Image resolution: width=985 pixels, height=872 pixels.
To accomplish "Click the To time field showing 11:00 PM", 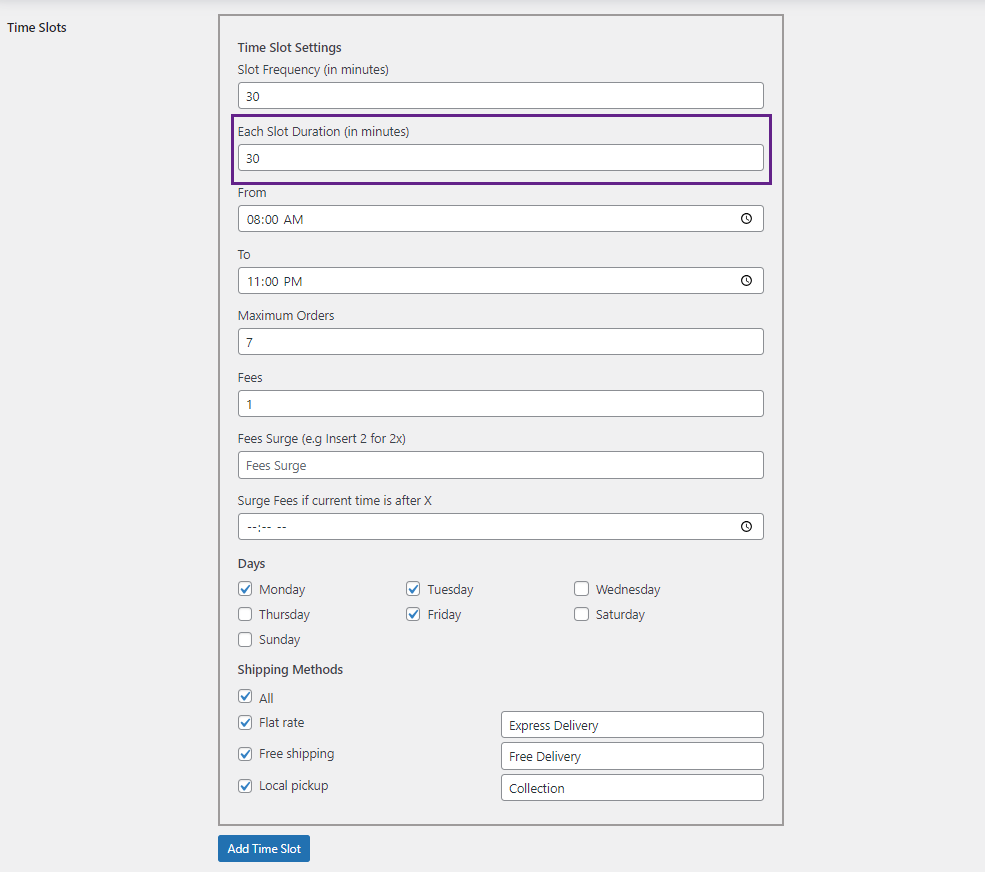I will (501, 281).
